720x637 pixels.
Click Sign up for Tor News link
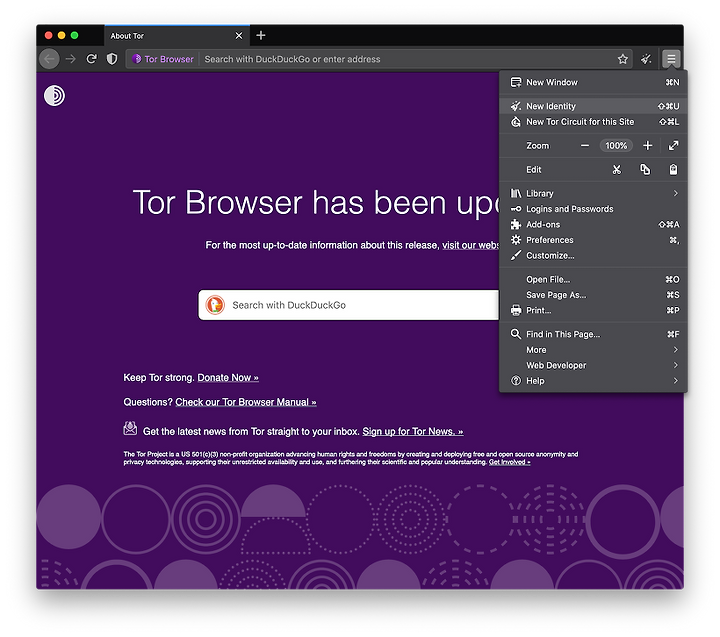413,432
